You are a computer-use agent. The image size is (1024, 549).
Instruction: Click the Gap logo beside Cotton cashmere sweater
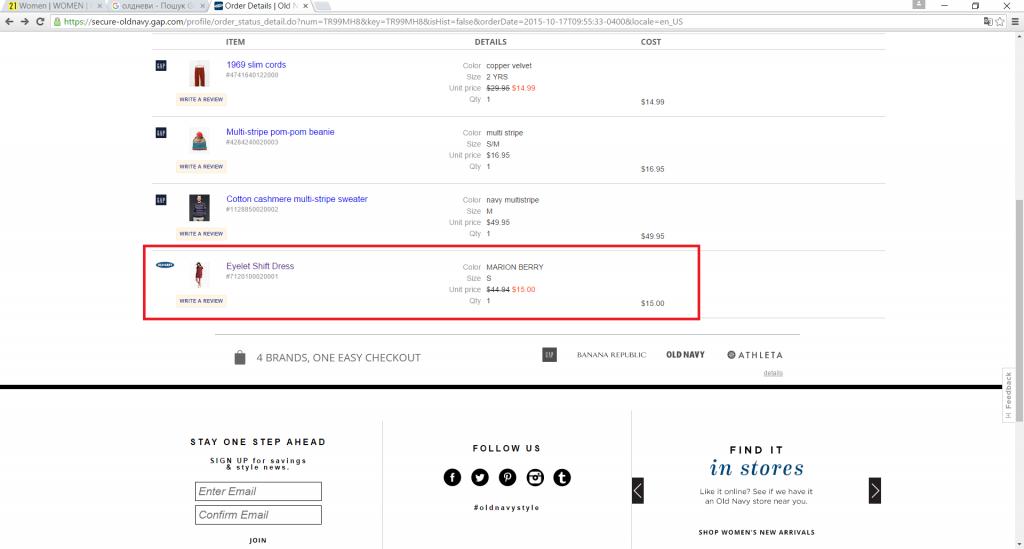(161, 200)
